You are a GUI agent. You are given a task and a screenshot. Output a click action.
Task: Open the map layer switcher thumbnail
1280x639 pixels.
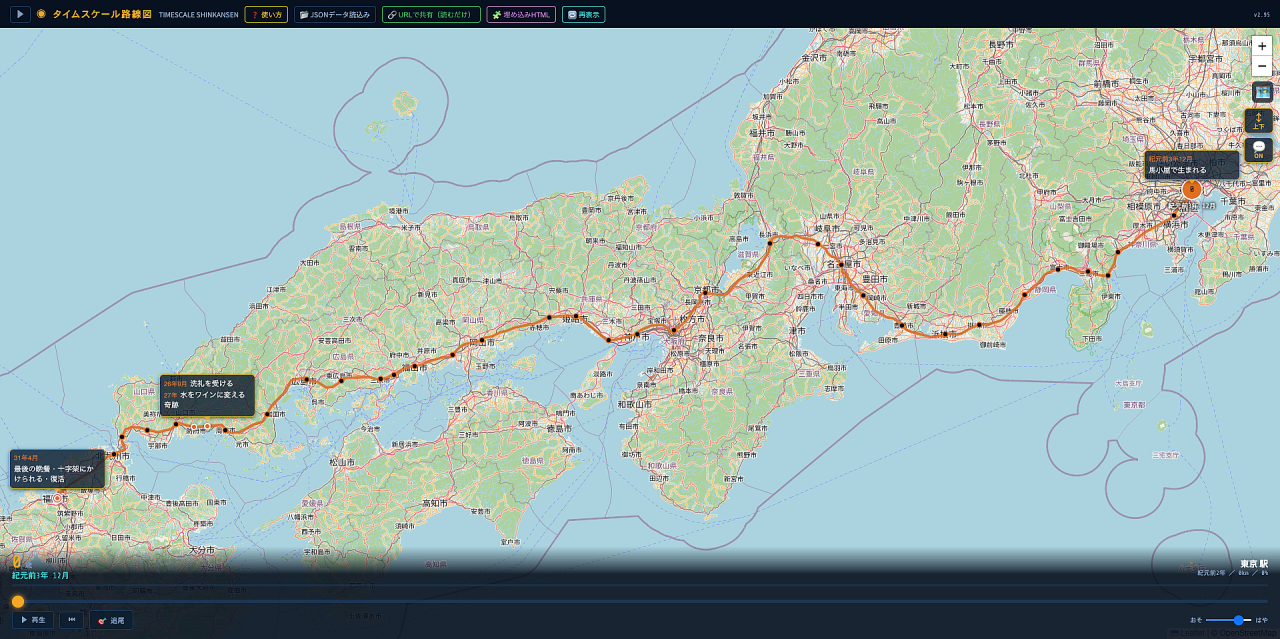[x=1262, y=92]
